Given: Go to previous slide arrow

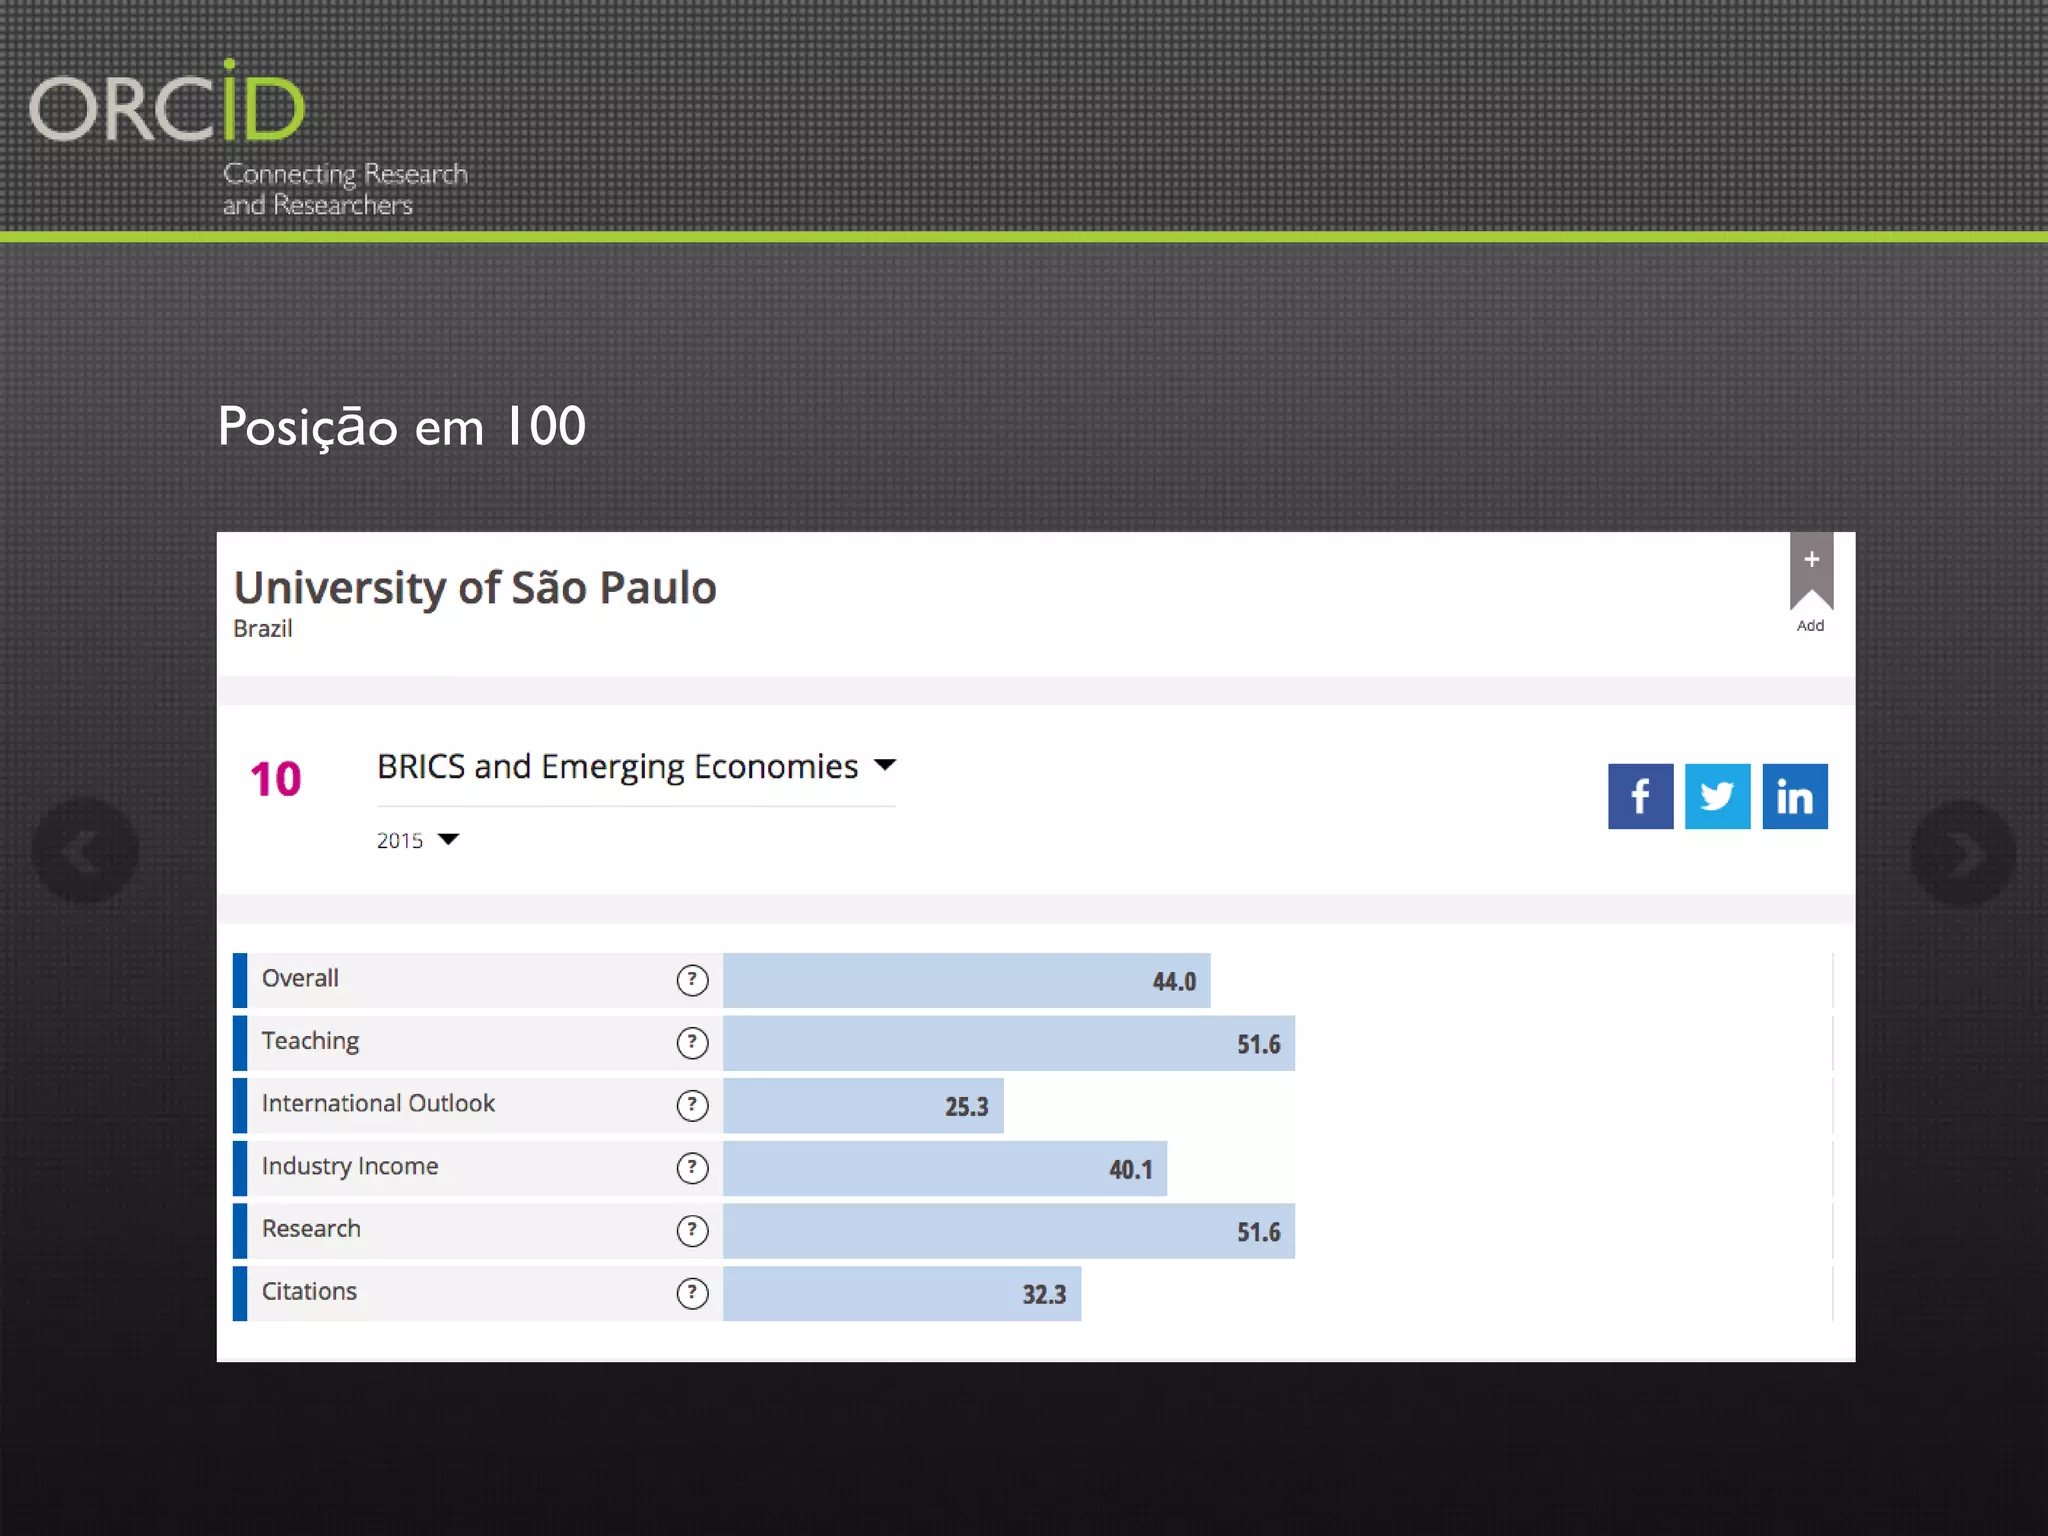Looking at the screenshot, I should (x=85, y=851).
